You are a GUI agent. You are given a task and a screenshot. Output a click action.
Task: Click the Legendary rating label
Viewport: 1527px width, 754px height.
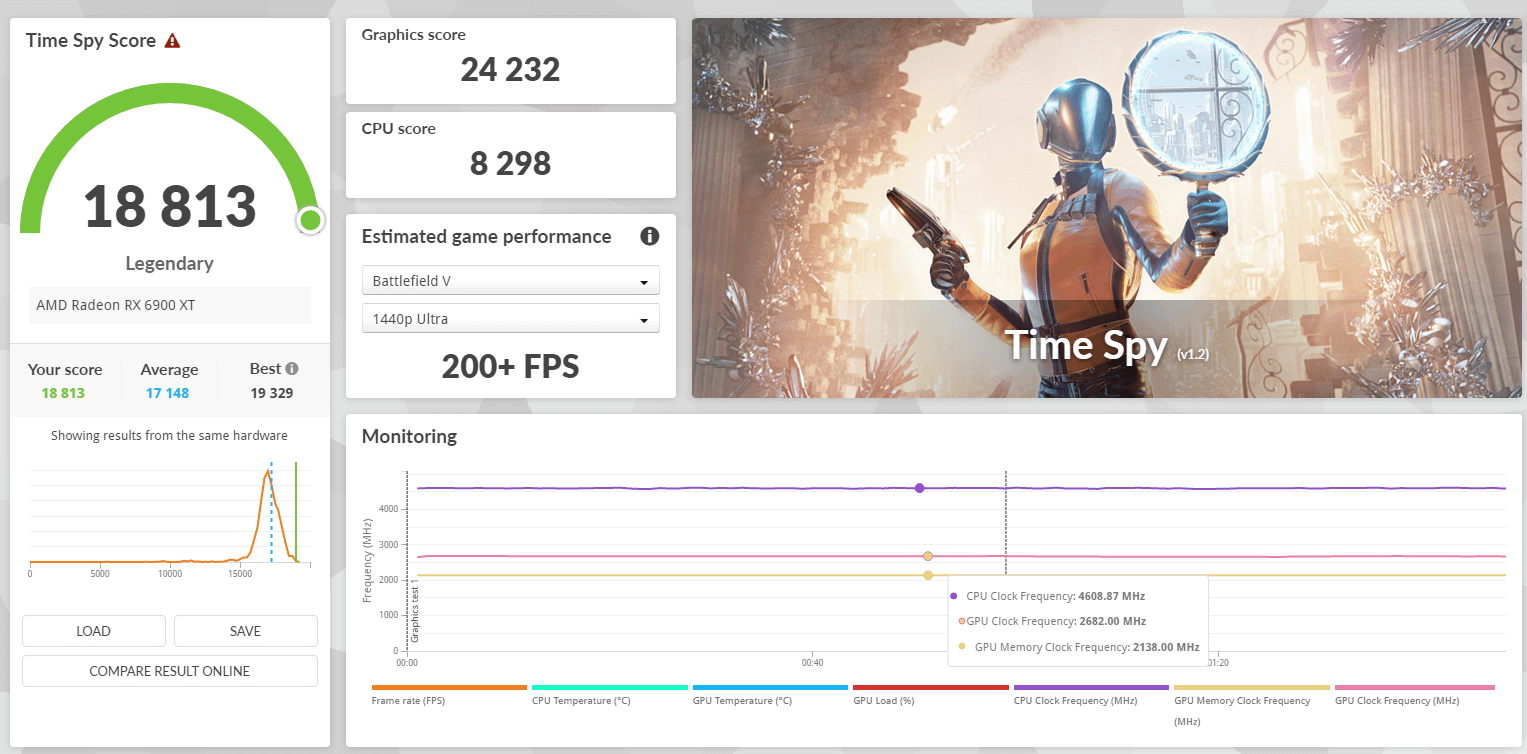170,264
